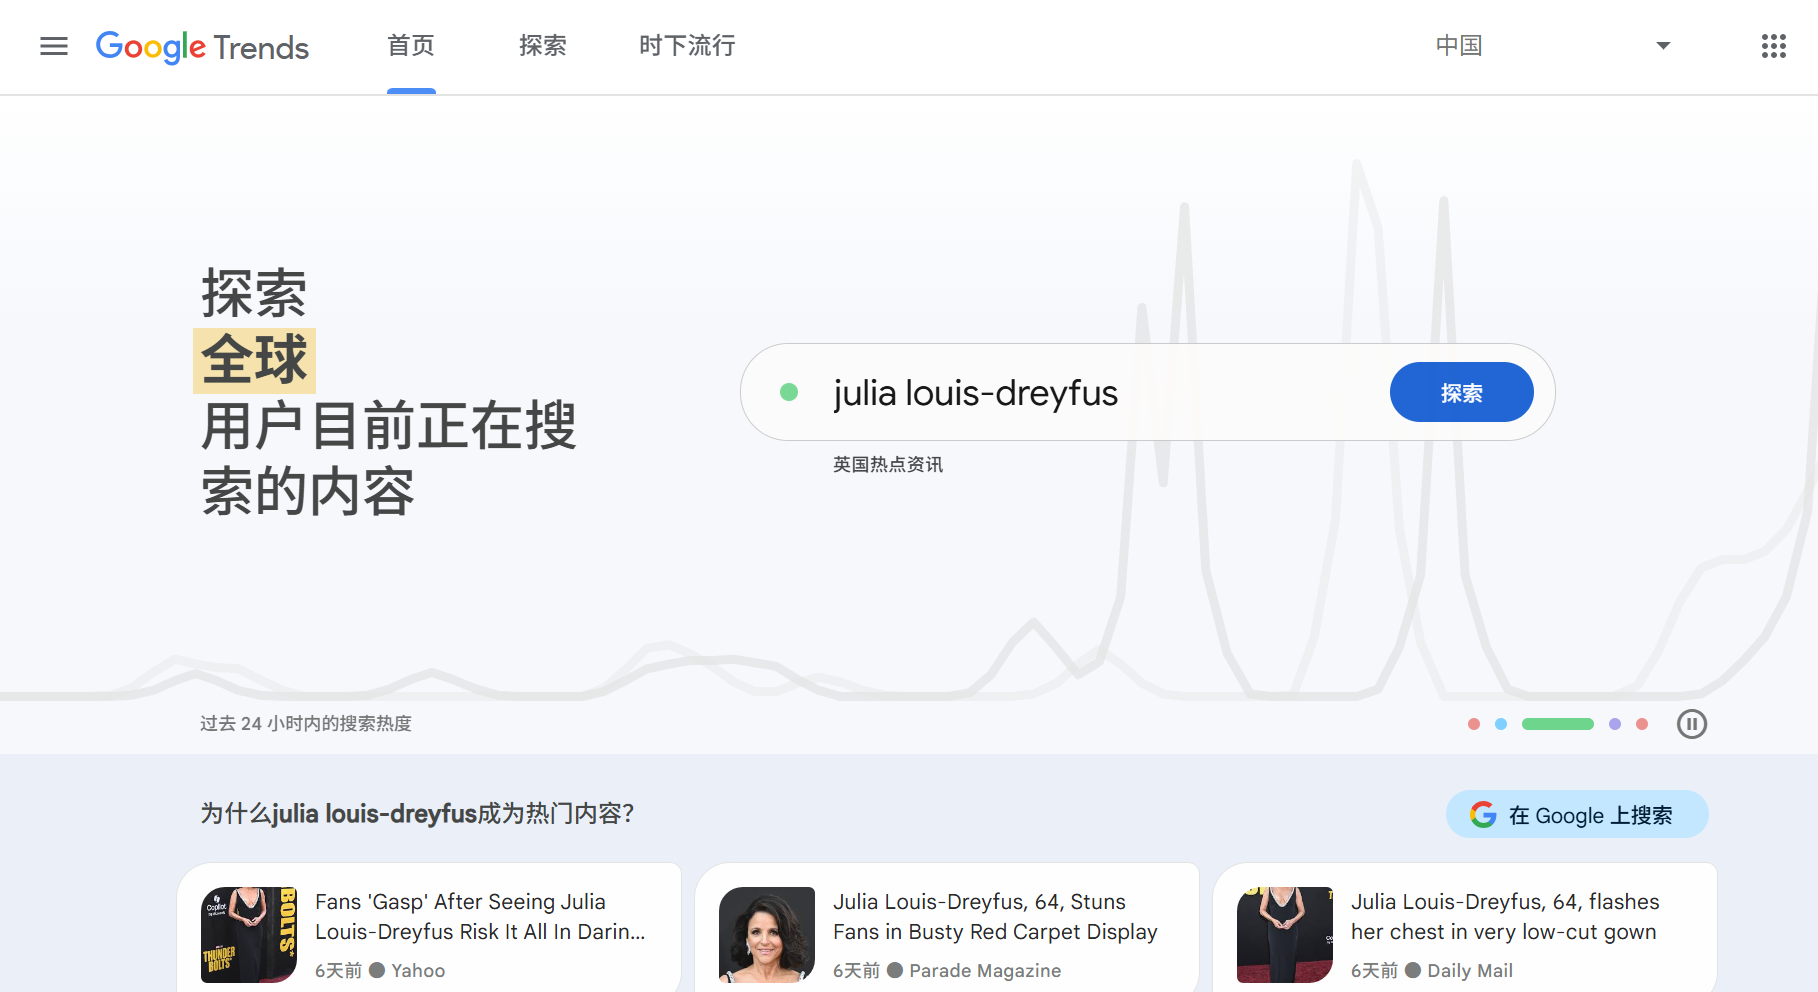This screenshot has width=1818, height=992.
Task: Switch to the 首页 tab
Action: pyautogui.click(x=411, y=46)
